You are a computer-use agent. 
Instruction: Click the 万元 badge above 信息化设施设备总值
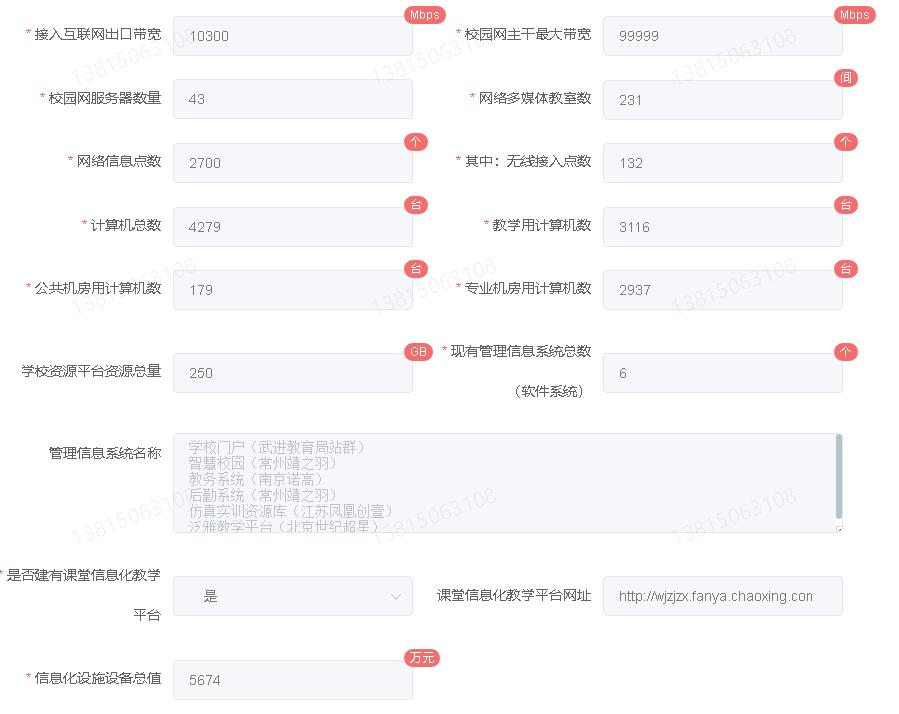click(x=421, y=658)
